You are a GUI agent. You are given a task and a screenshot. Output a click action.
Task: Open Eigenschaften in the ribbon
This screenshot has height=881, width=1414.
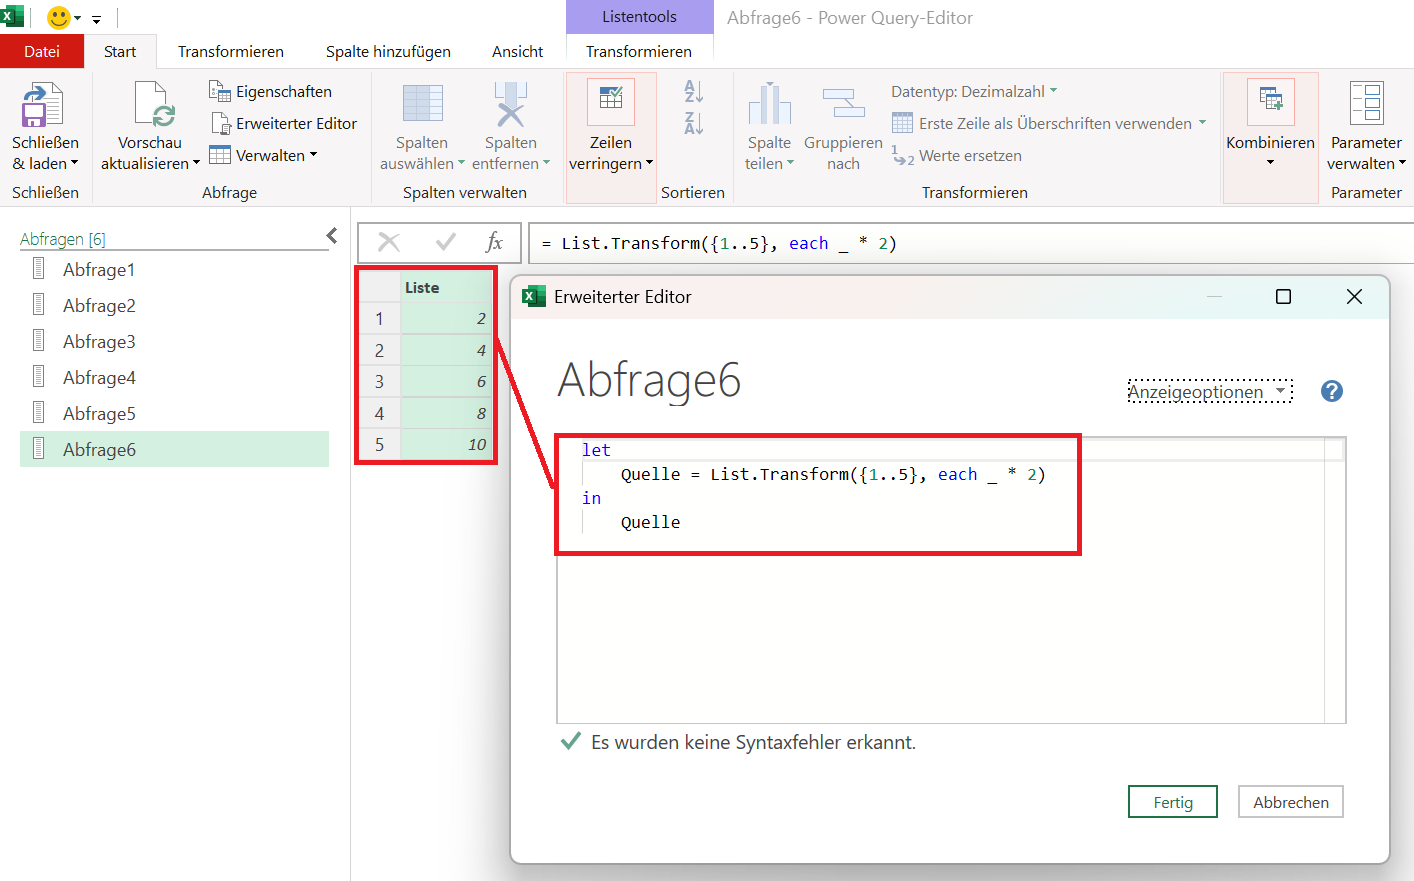[x=270, y=91]
